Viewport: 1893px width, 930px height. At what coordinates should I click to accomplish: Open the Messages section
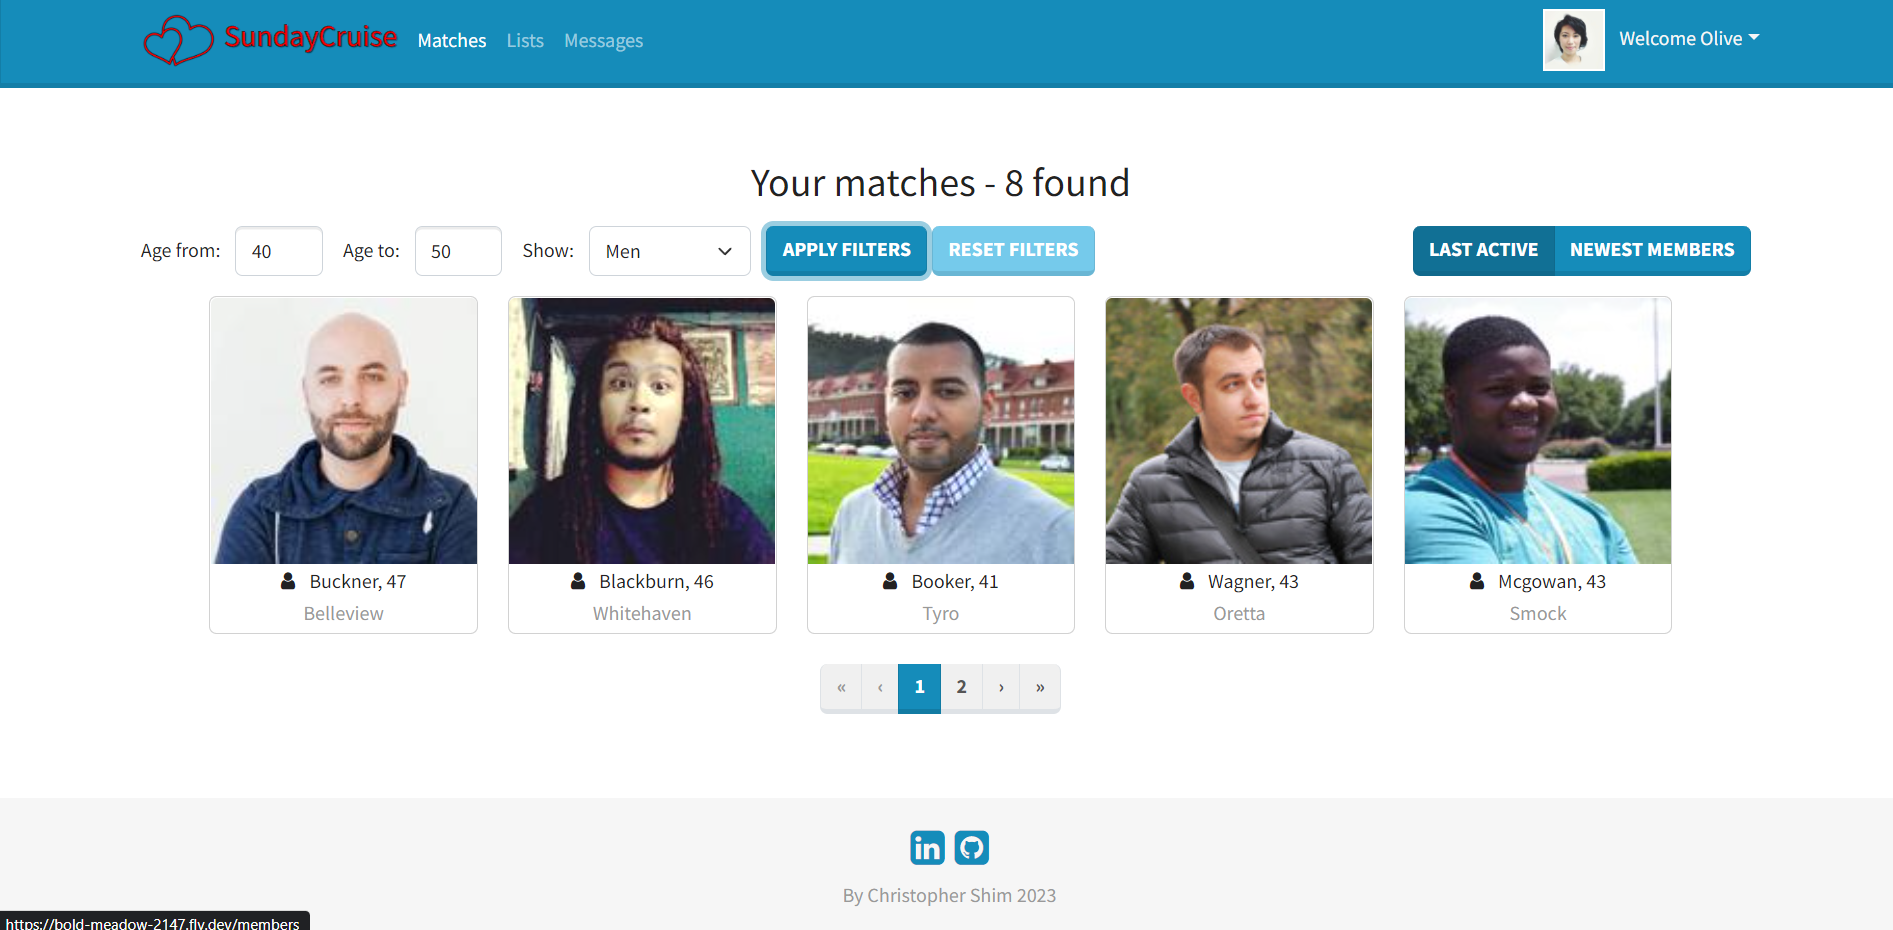pos(603,40)
